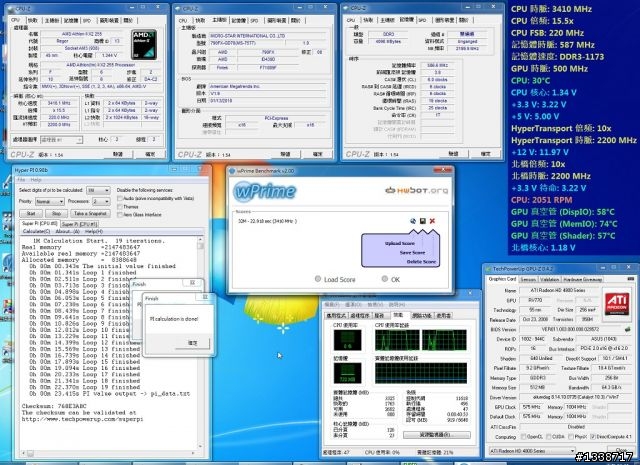Open the Validation tab in GPU-Z

click(x=549, y=280)
